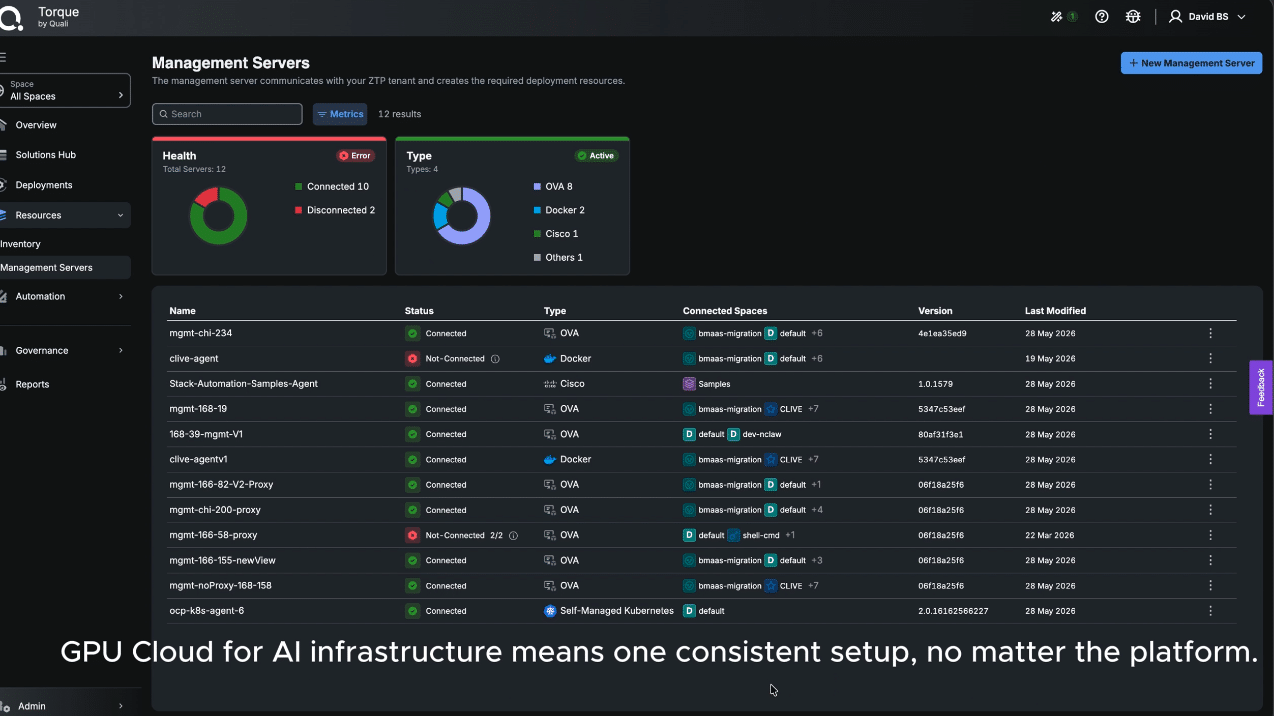Open kebab menu for mgmt-chi-234 row
Viewport: 1274px width, 716px height.
pos(1210,333)
